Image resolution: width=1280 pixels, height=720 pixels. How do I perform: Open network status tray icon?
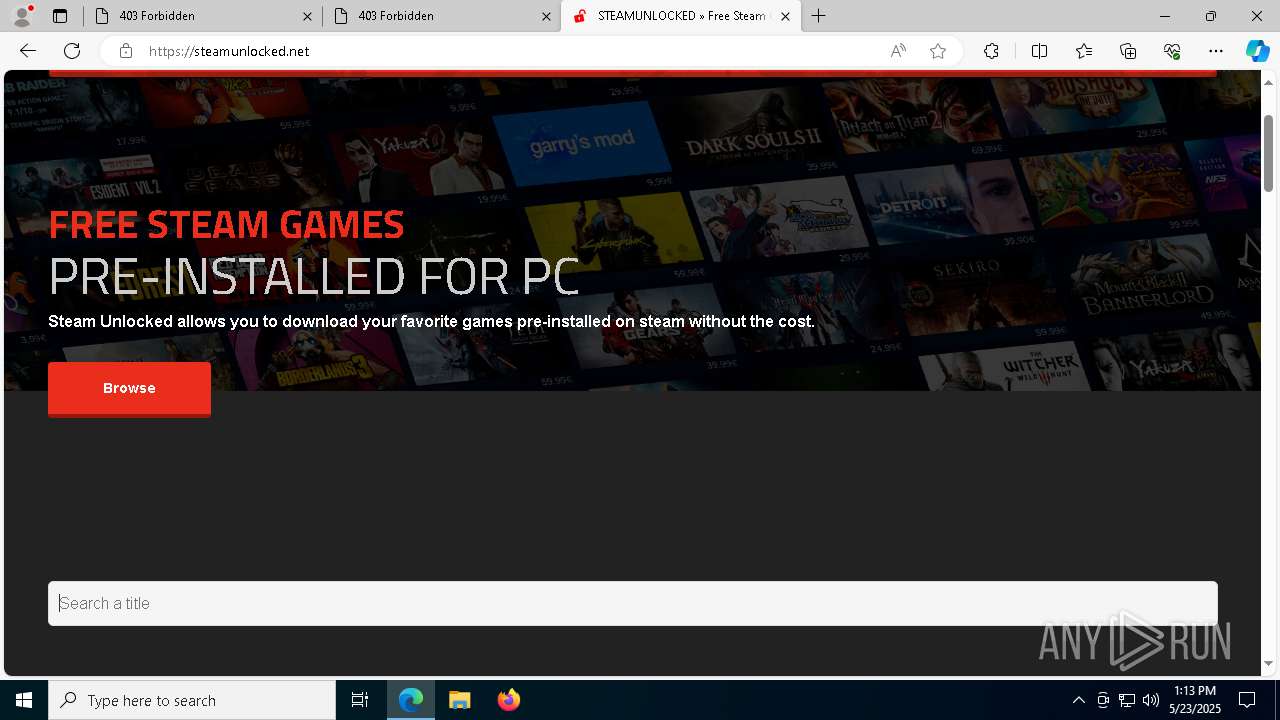(1127, 700)
